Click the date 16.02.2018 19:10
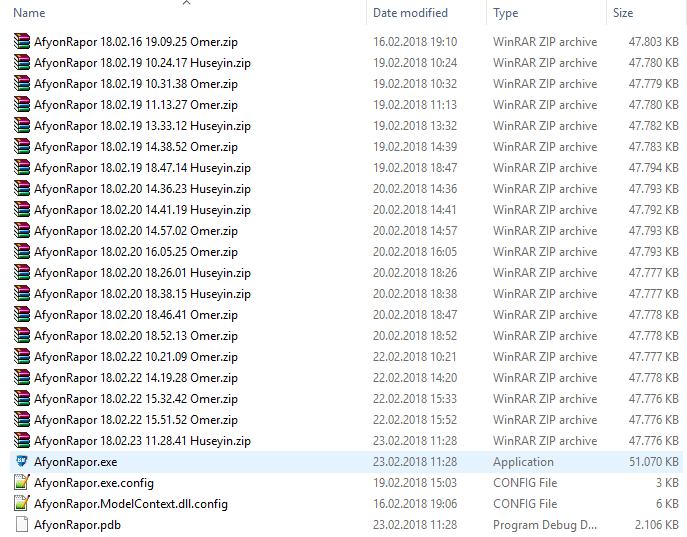The image size is (687, 537). click(x=415, y=42)
